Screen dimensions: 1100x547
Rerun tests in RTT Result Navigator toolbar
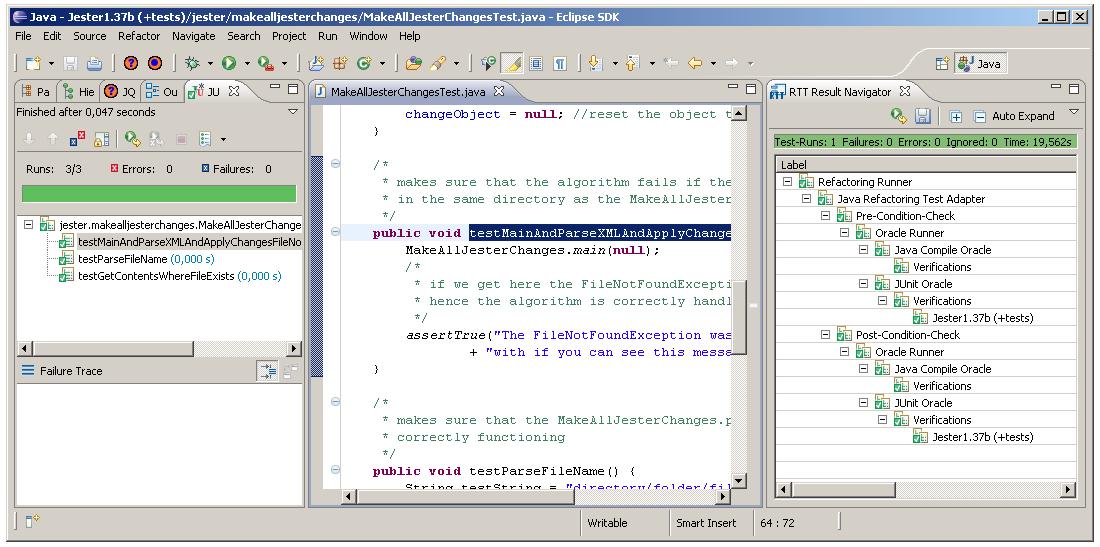[900, 116]
